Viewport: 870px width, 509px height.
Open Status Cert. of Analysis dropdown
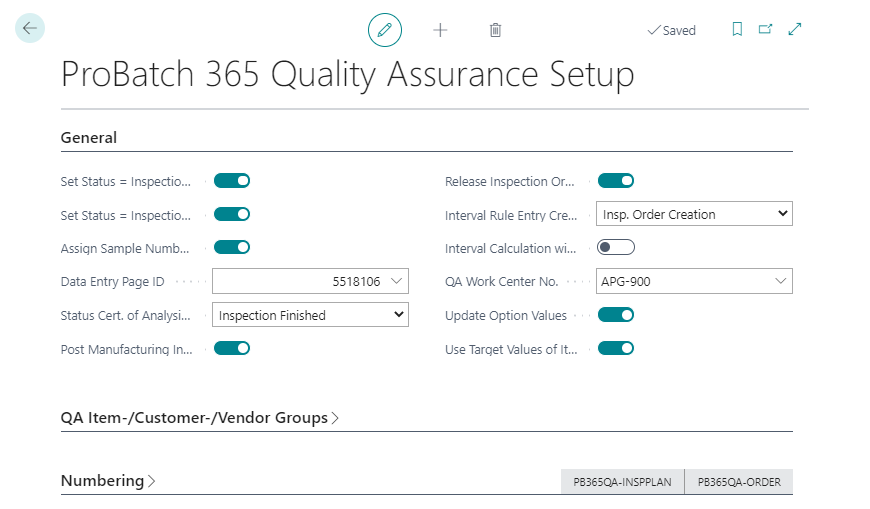click(310, 315)
